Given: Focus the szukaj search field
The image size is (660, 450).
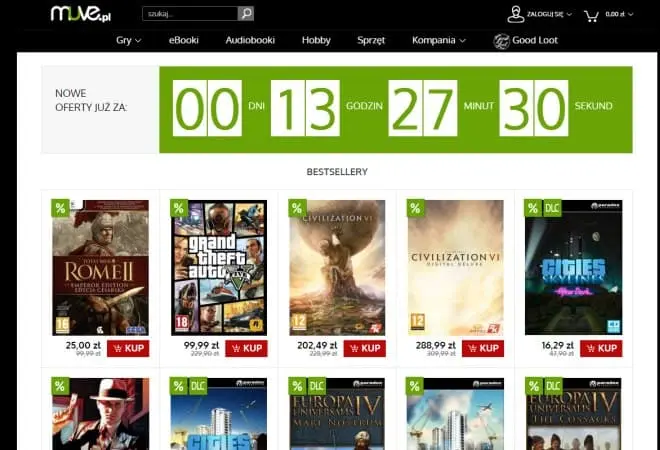Looking at the screenshot, I should click(x=190, y=13).
